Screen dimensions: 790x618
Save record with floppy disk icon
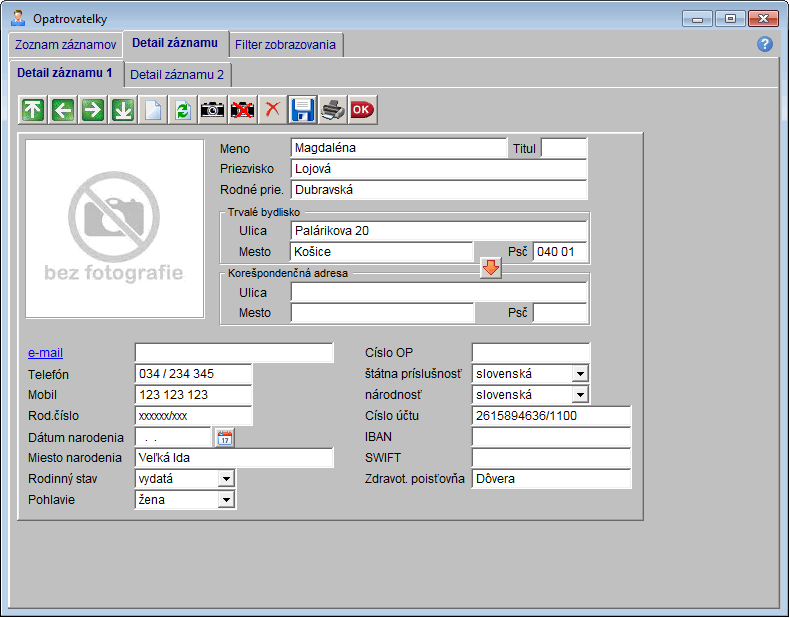tap(302, 110)
